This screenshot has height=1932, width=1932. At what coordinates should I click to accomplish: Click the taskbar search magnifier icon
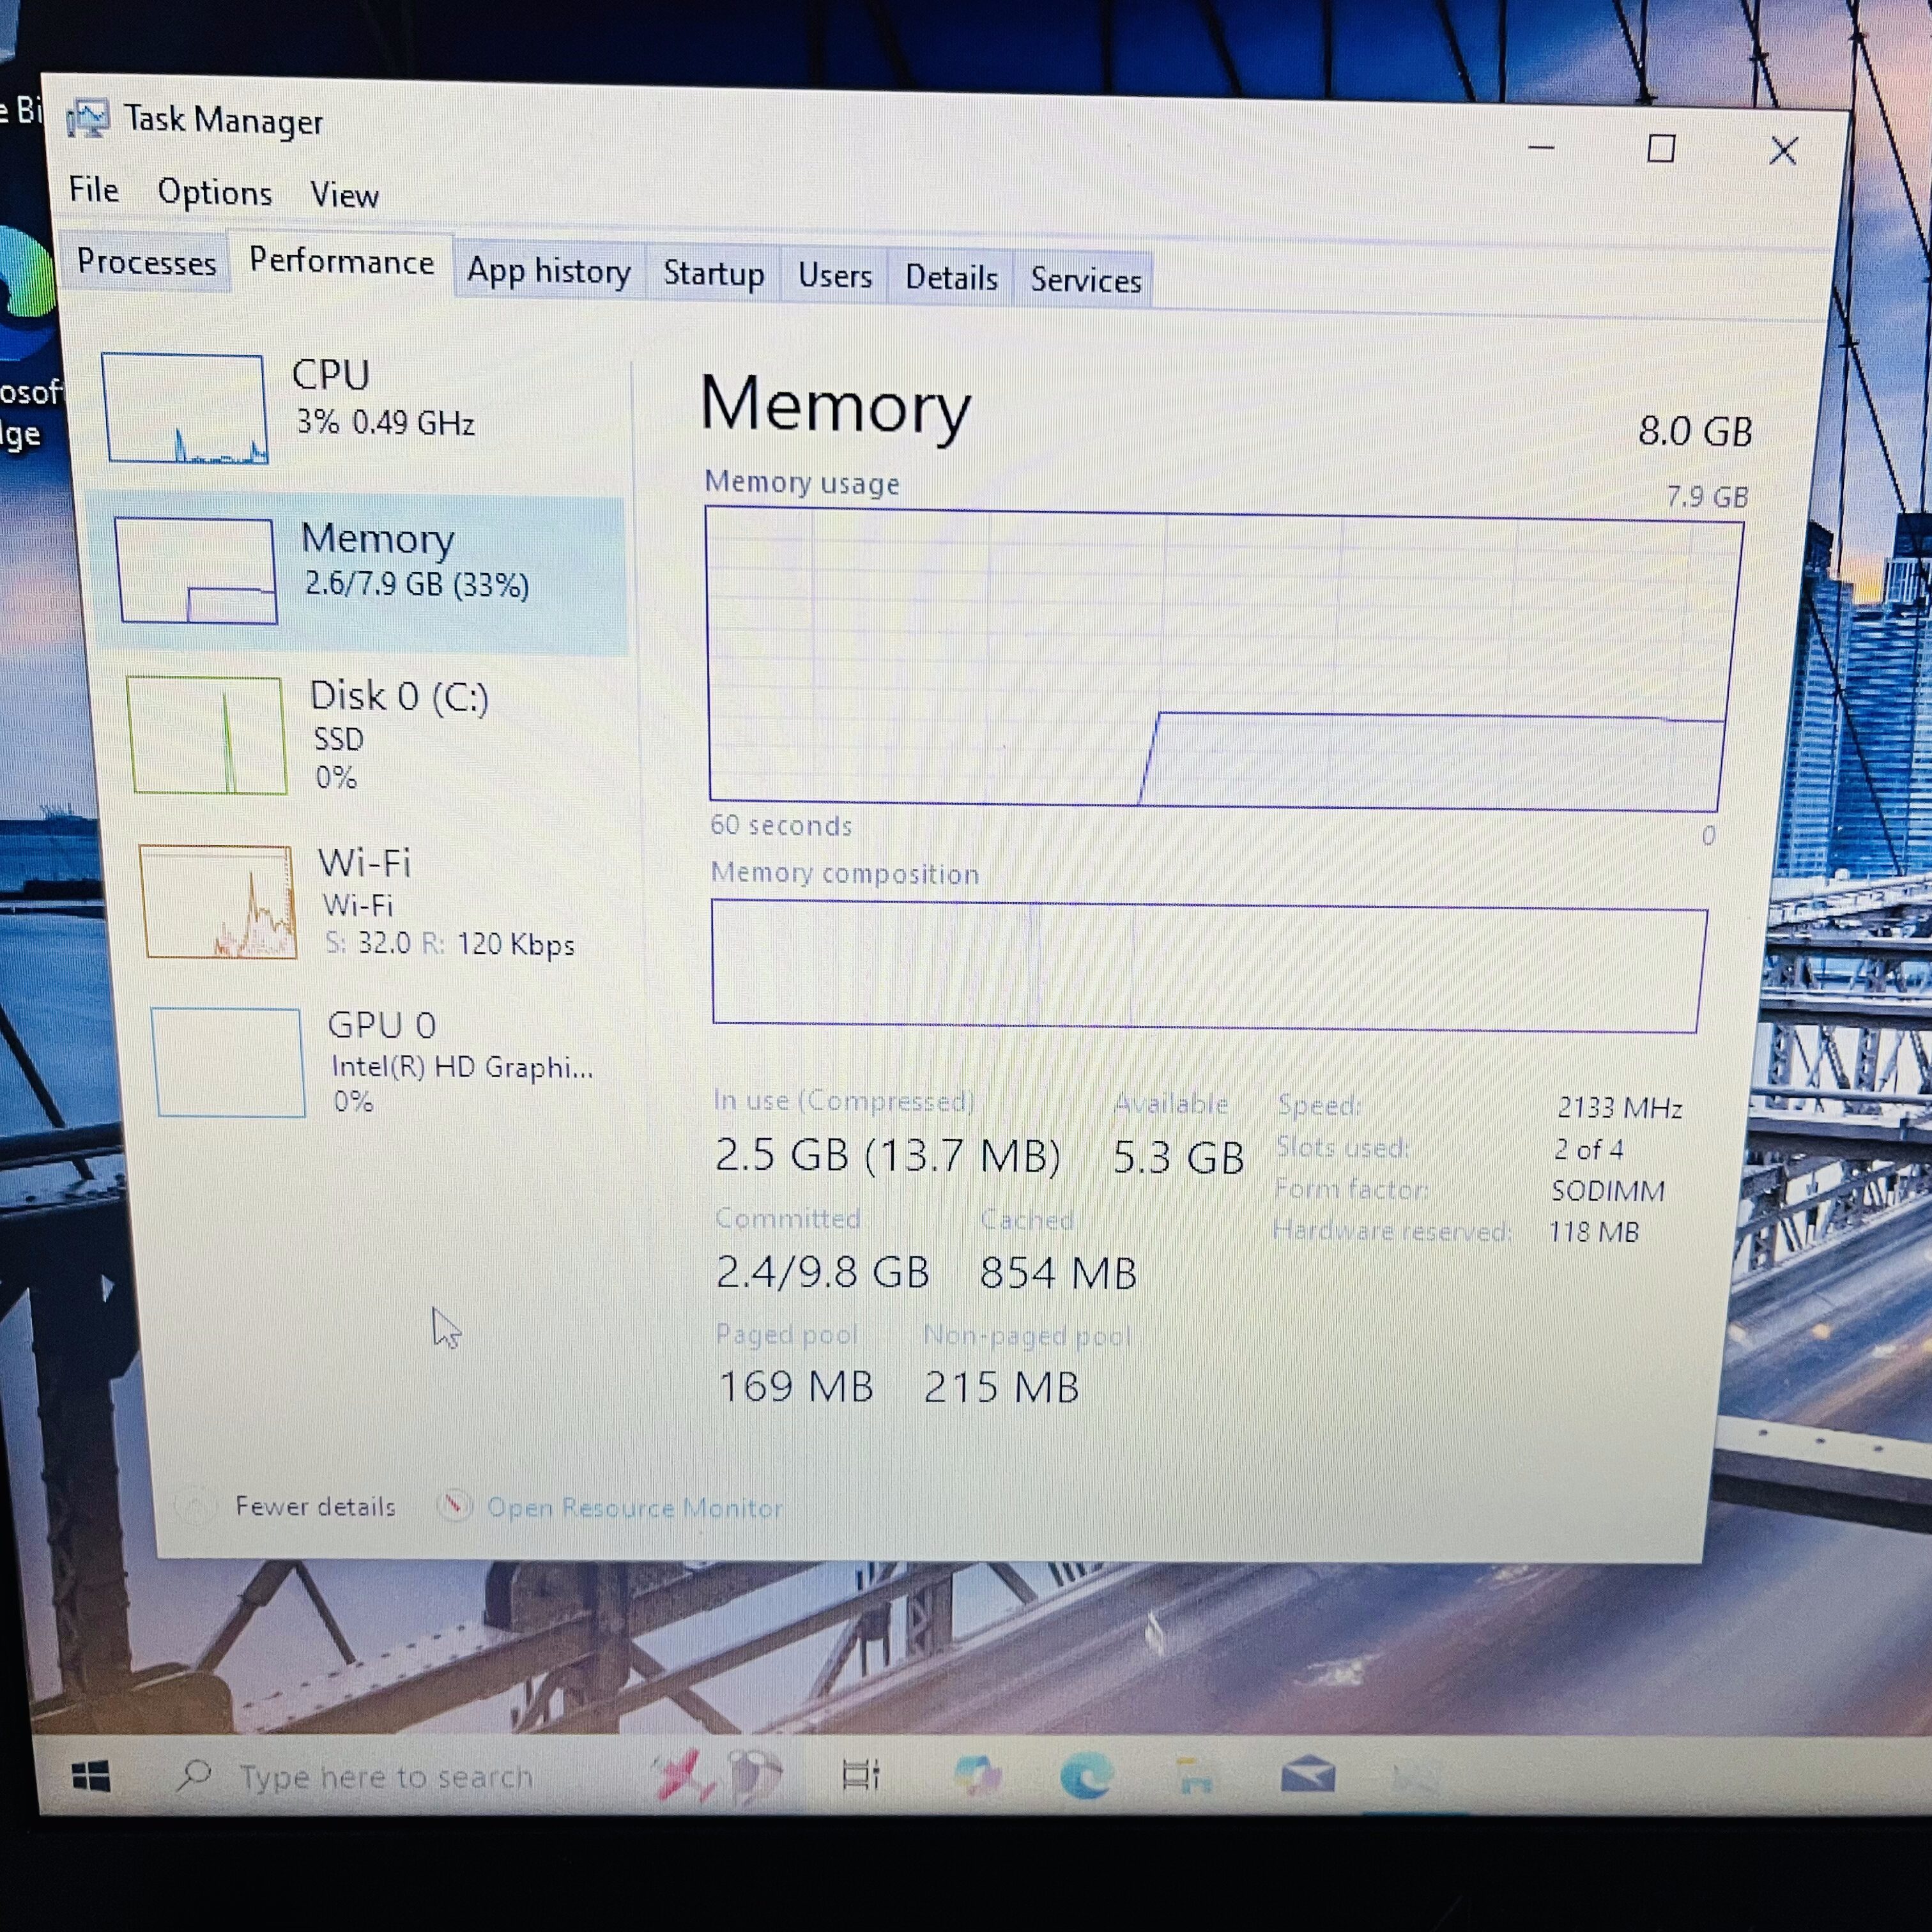(194, 1775)
